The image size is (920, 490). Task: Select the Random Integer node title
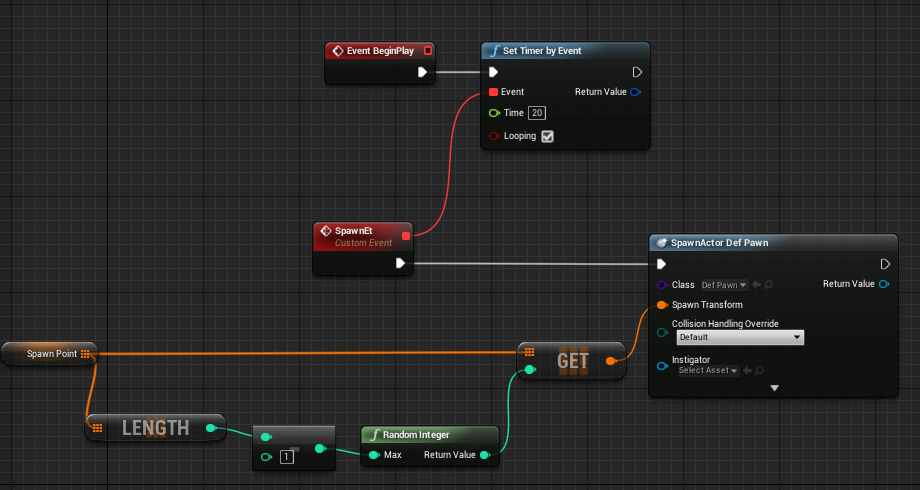coord(416,435)
